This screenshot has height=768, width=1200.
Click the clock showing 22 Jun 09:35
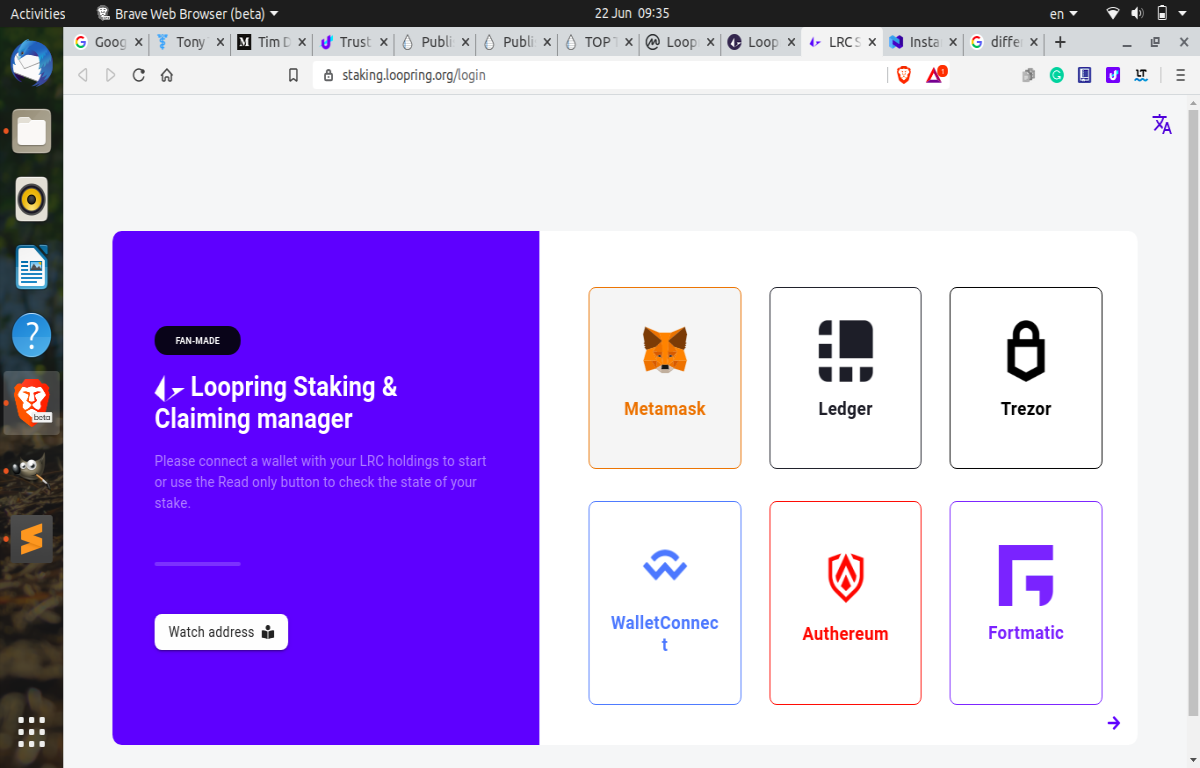pos(631,13)
